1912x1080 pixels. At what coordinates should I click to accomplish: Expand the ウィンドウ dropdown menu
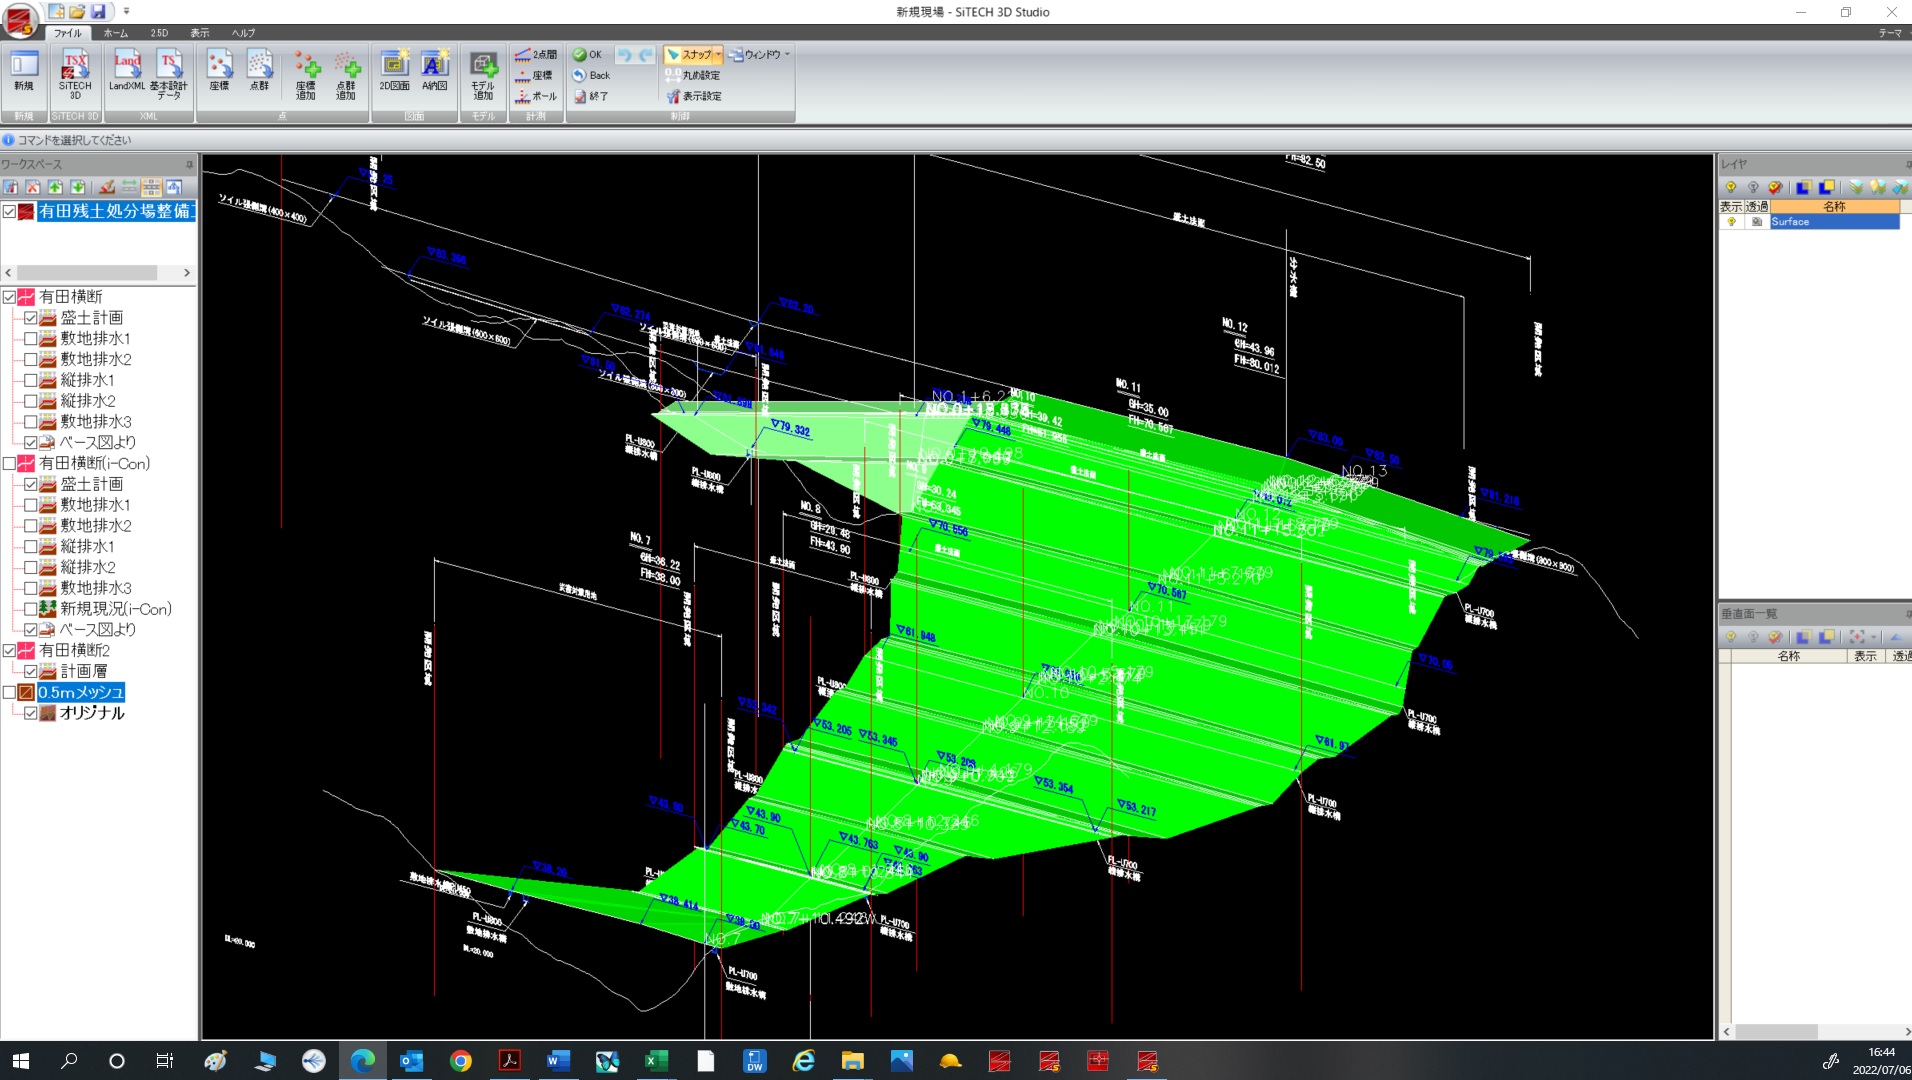click(x=787, y=55)
